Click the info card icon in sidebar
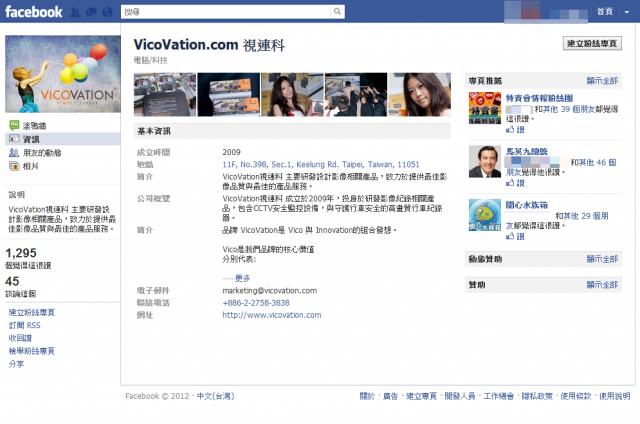The image size is (640, 424). [14, 139]
